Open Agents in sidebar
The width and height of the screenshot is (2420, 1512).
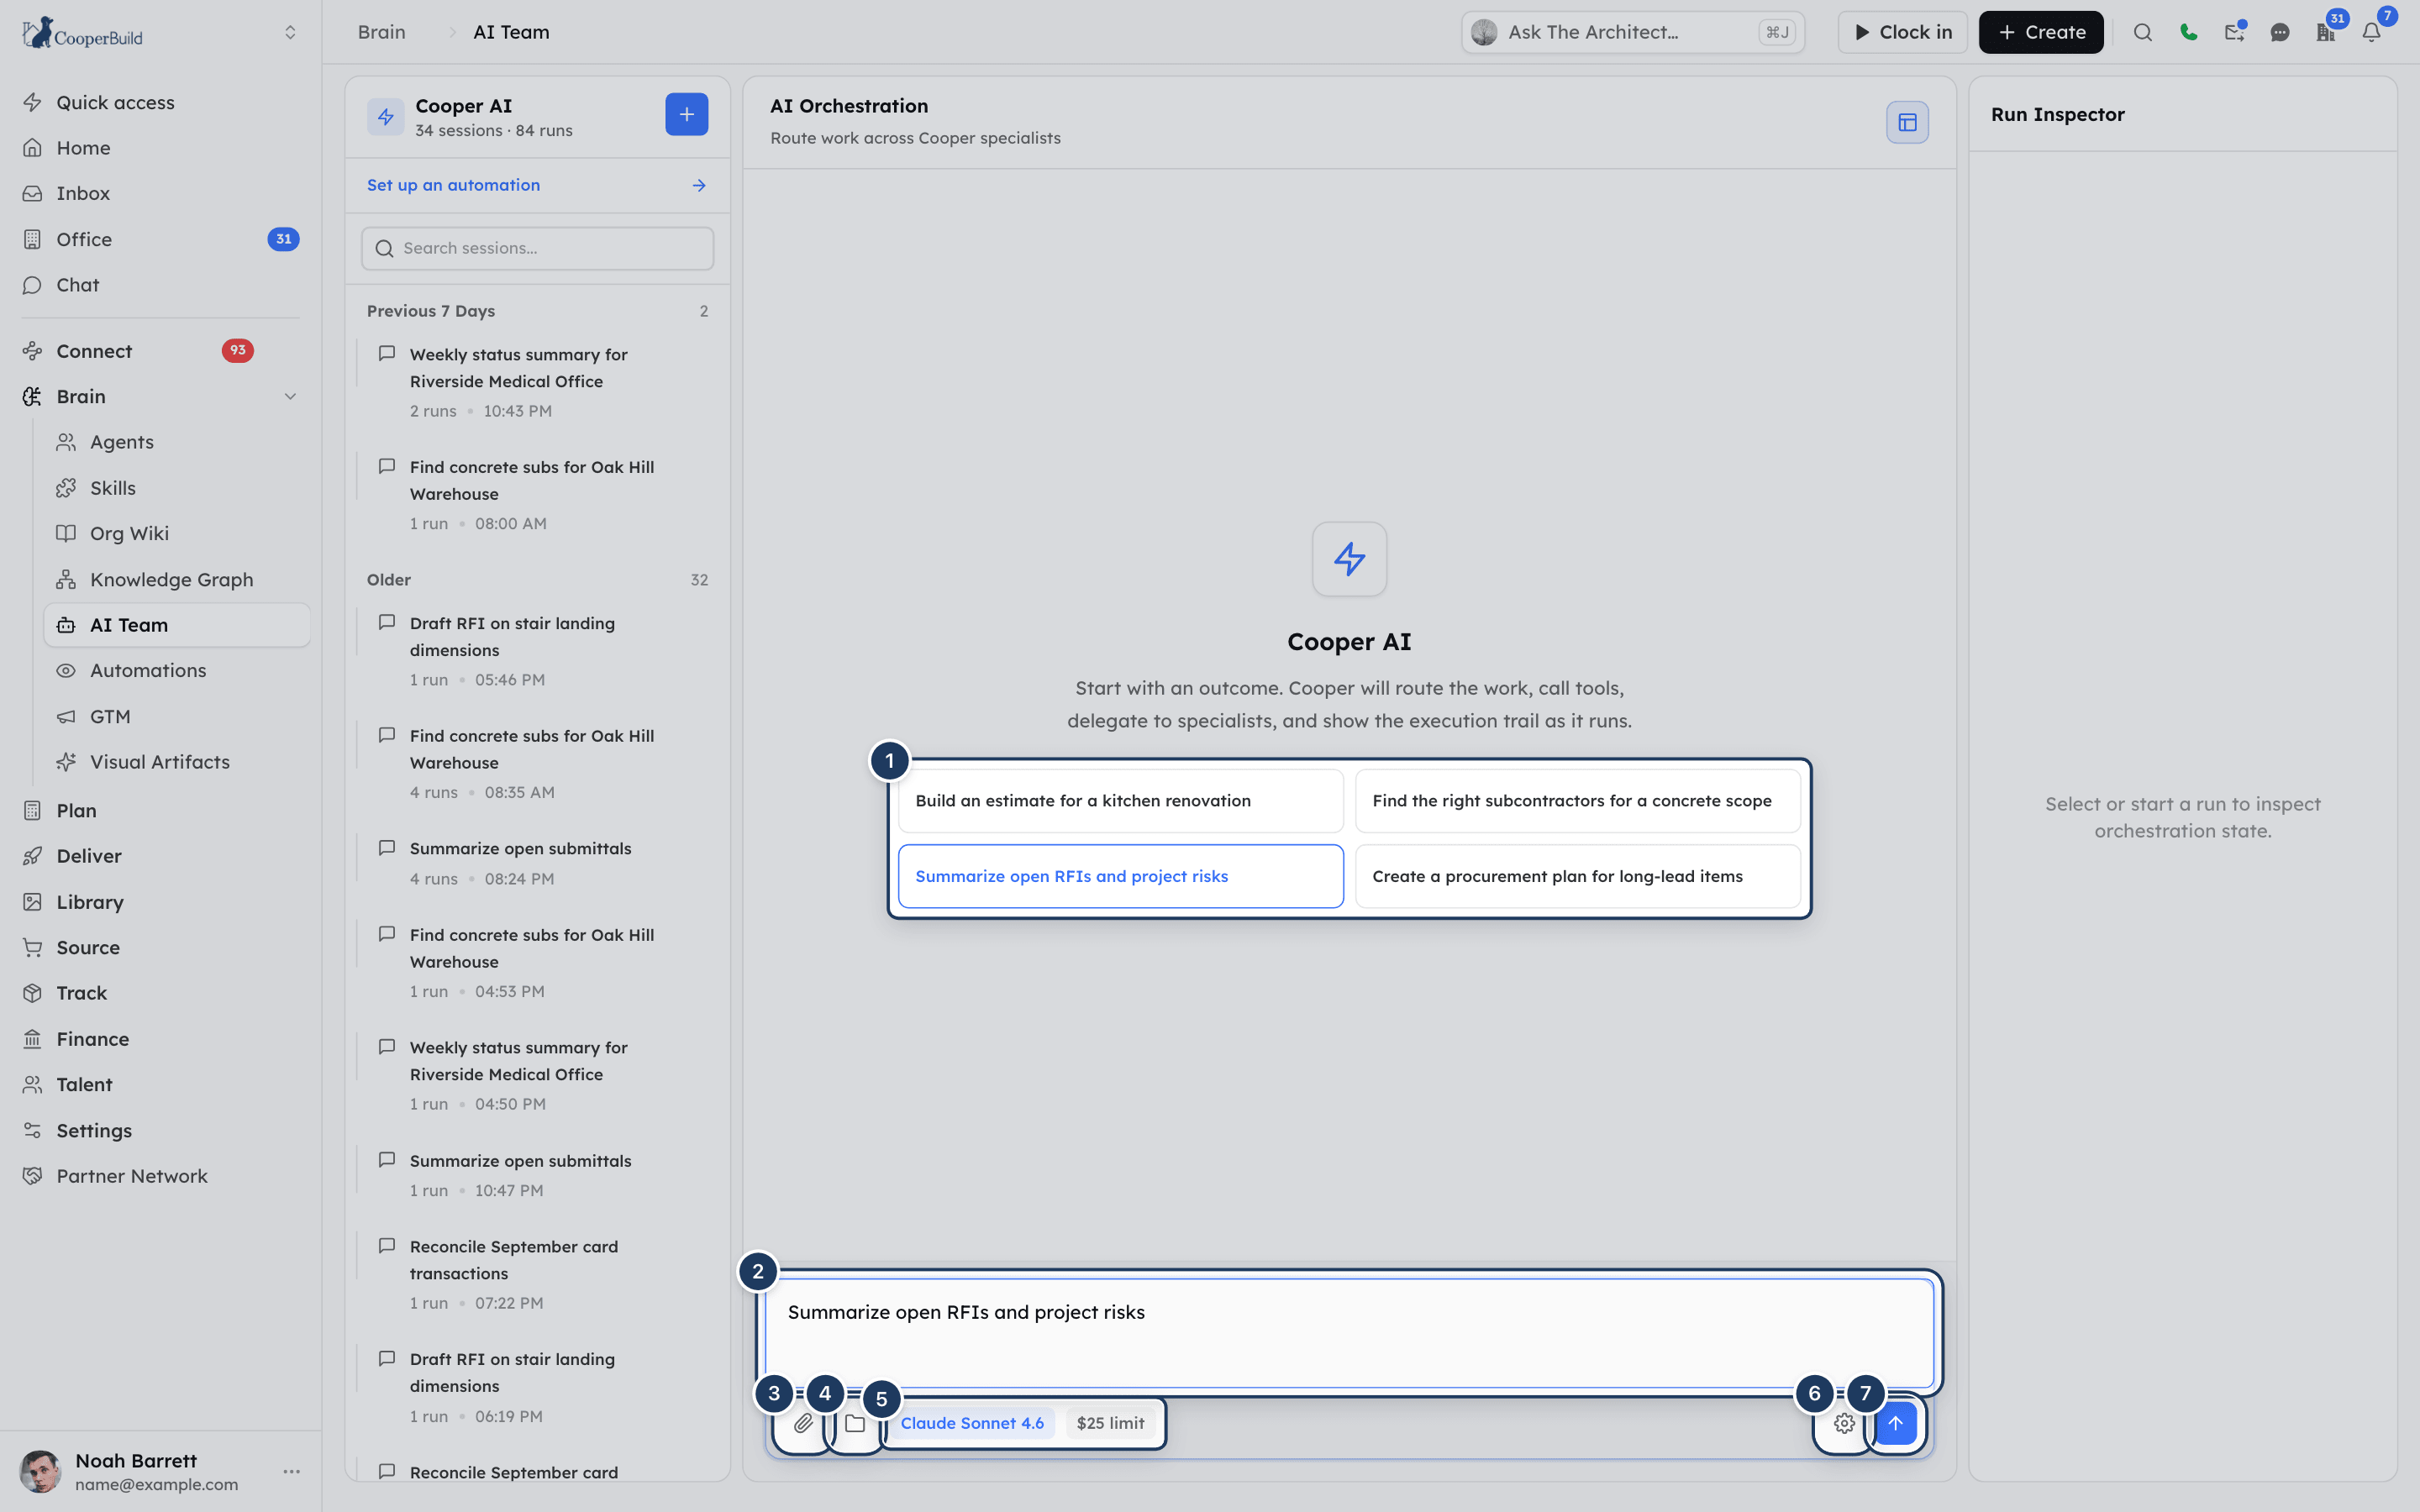click(176, 442)
